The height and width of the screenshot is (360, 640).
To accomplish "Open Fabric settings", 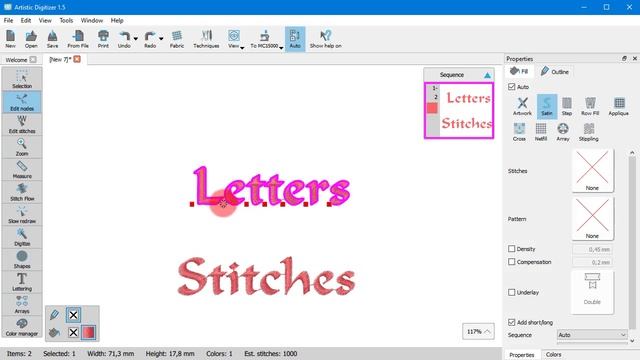I will pos(177,39).
